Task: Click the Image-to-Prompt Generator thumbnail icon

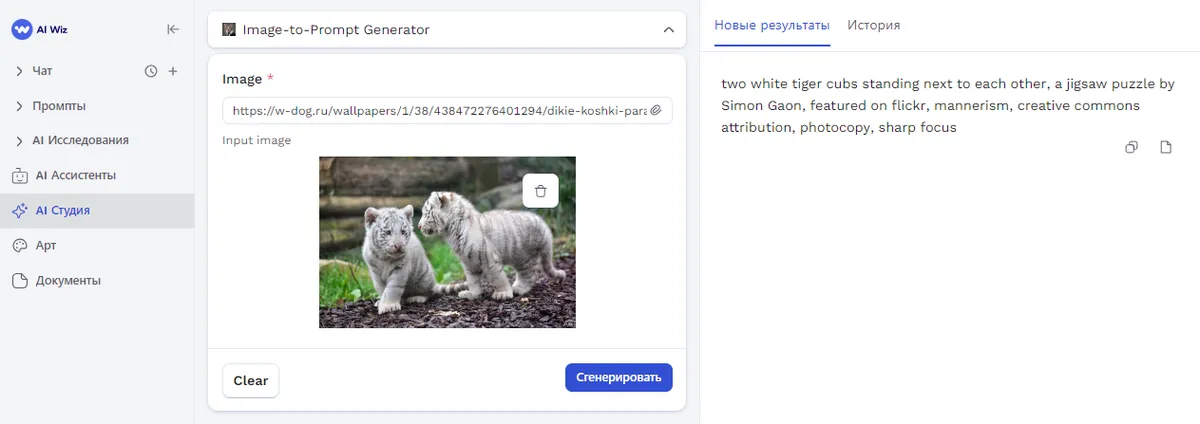Action: (x=229, y=30)
